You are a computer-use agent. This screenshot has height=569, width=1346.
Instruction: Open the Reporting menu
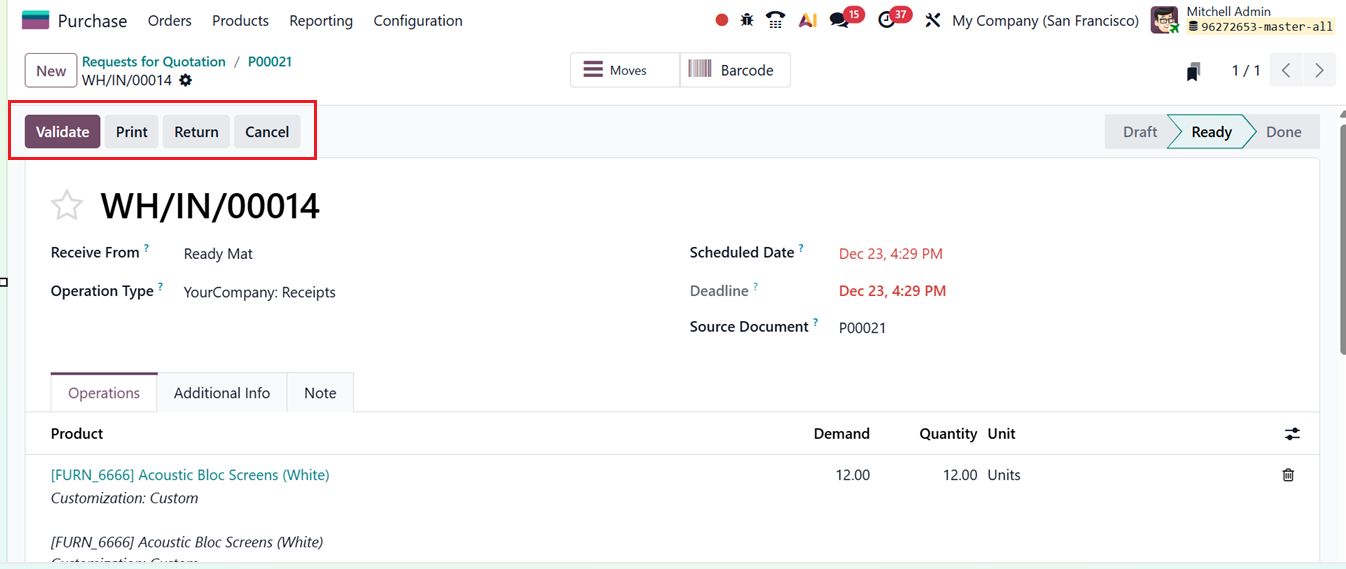[321, 20]
